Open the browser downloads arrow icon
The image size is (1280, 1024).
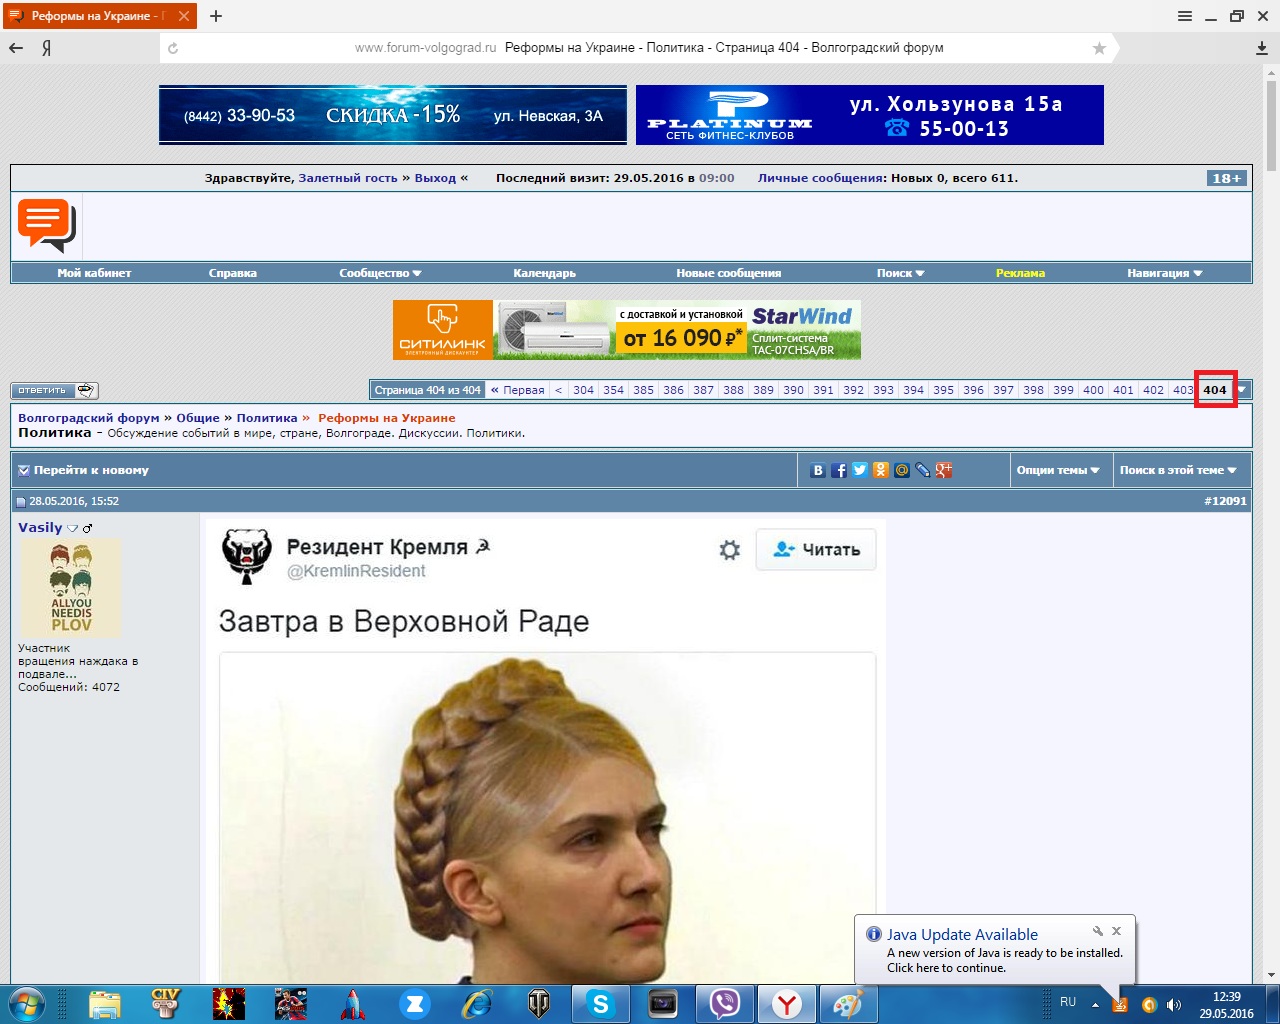(1262, 48)
